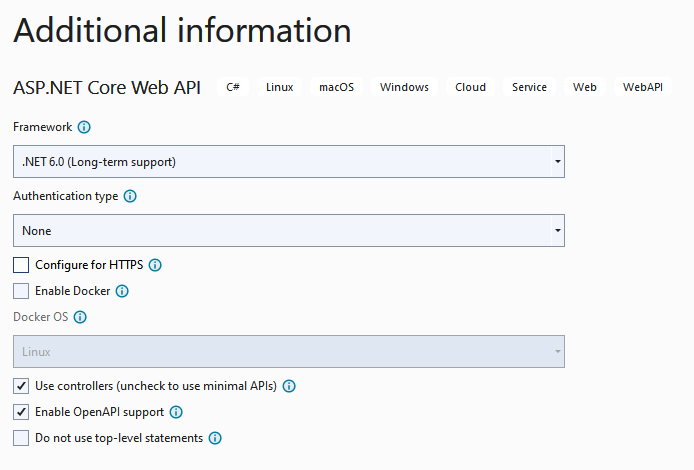Click the info icon beside Enable Docker

pos(122,291)
